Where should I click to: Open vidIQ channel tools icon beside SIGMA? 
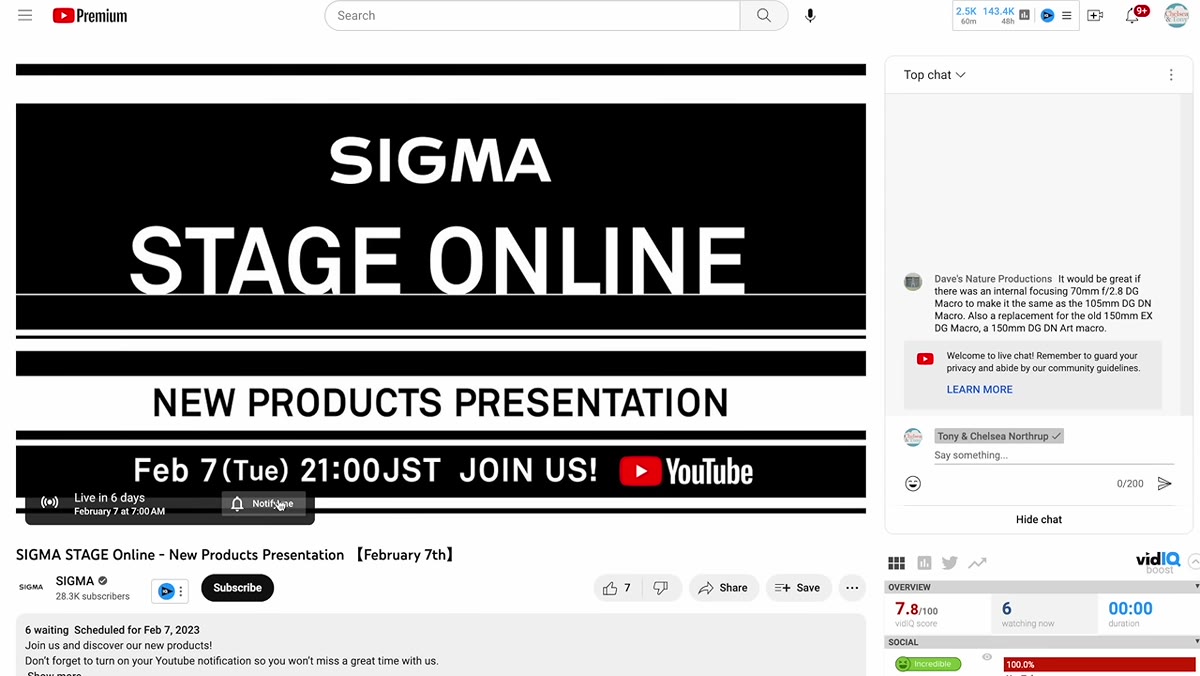[170, 591]
